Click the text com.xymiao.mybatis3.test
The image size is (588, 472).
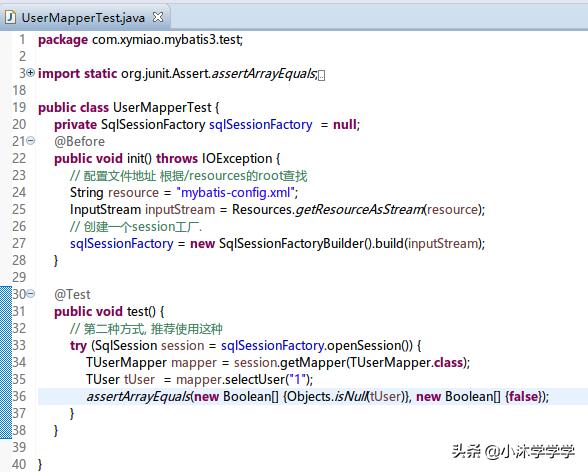(166, 40)
